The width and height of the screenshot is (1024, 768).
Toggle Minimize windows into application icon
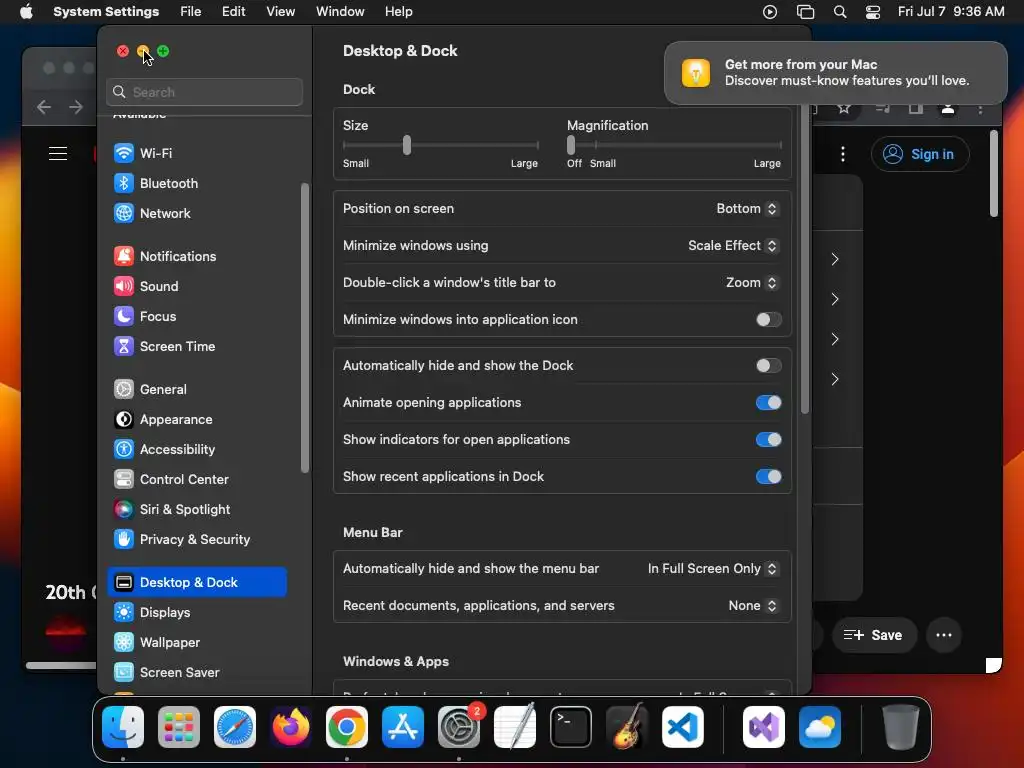(768, 319)
